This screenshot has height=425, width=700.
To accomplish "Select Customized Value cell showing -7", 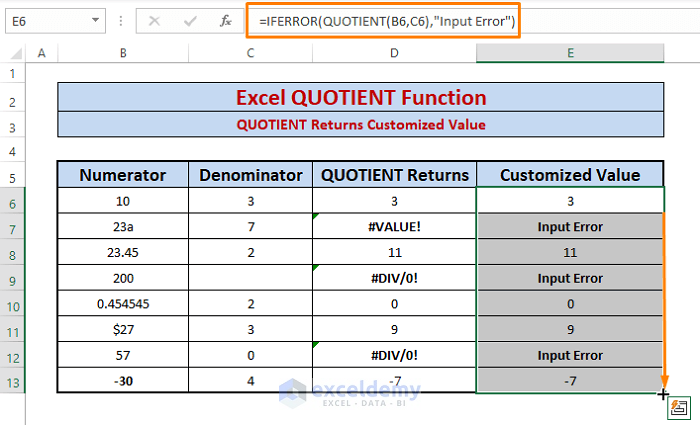I will (x=570, y=381).
